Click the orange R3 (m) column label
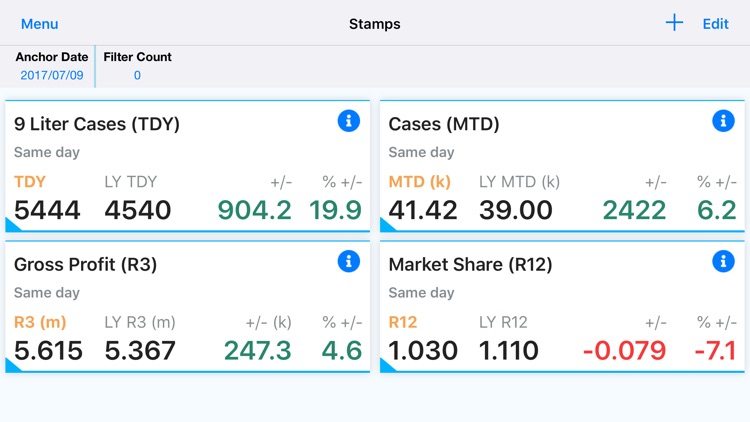This screenshot has width=750, height=422. [x=40, y=322]
